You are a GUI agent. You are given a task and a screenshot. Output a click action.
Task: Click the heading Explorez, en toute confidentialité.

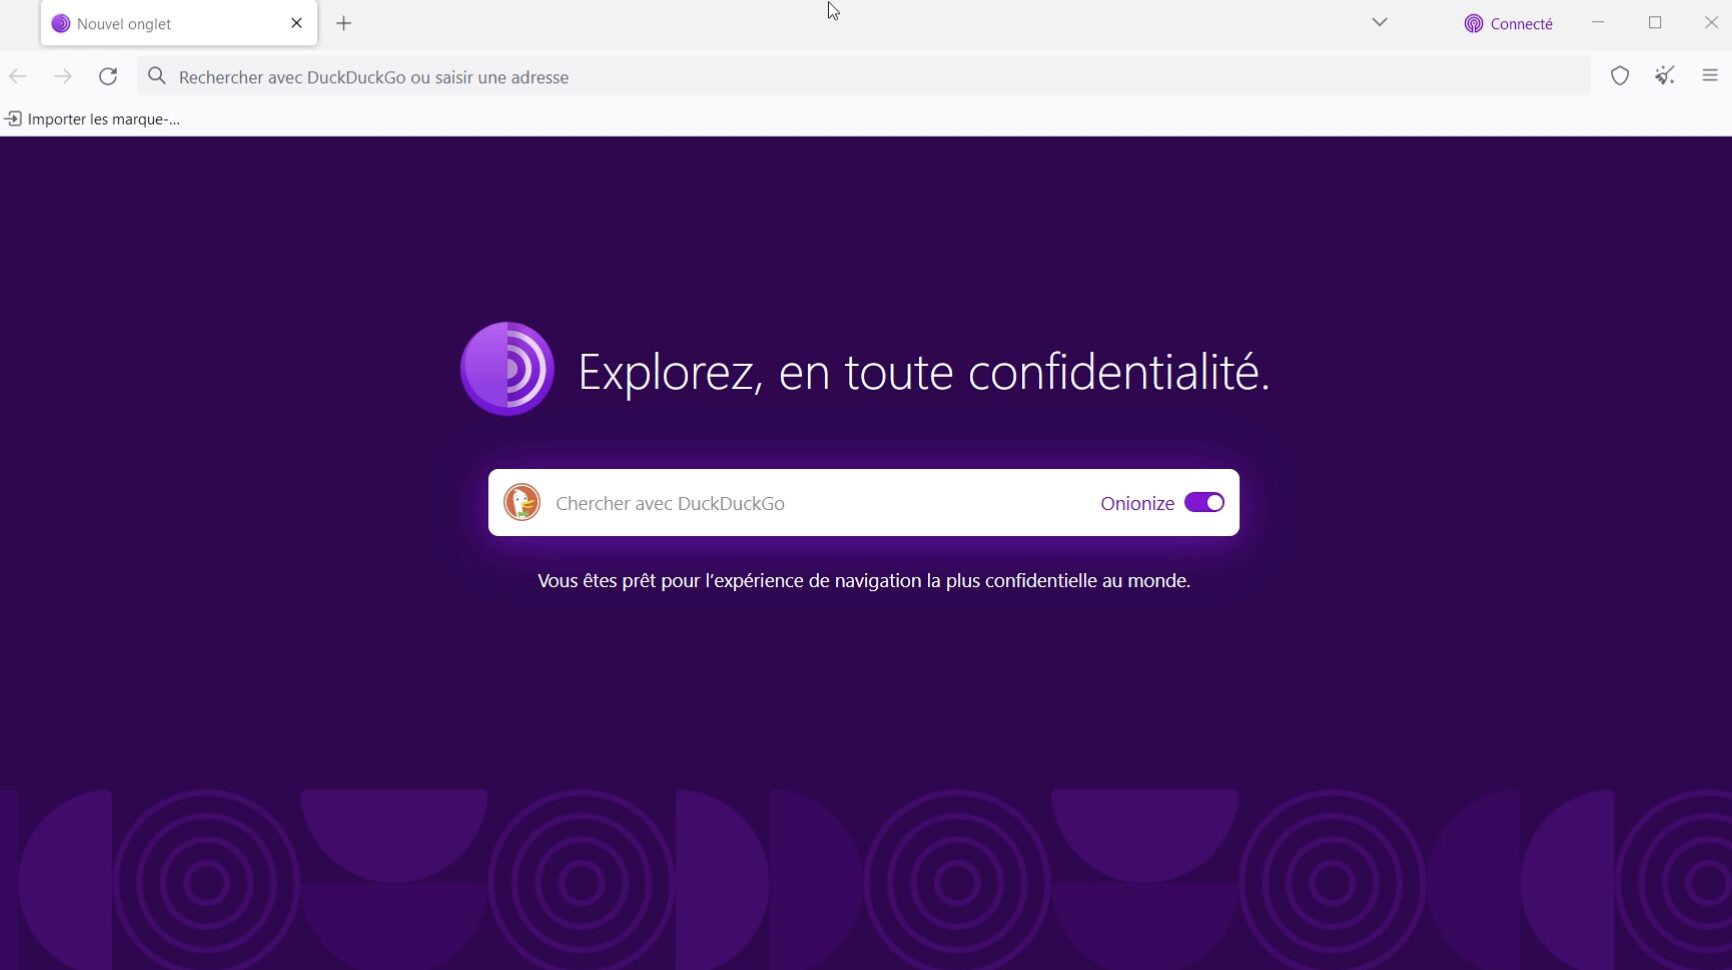(x=924, y=373)
